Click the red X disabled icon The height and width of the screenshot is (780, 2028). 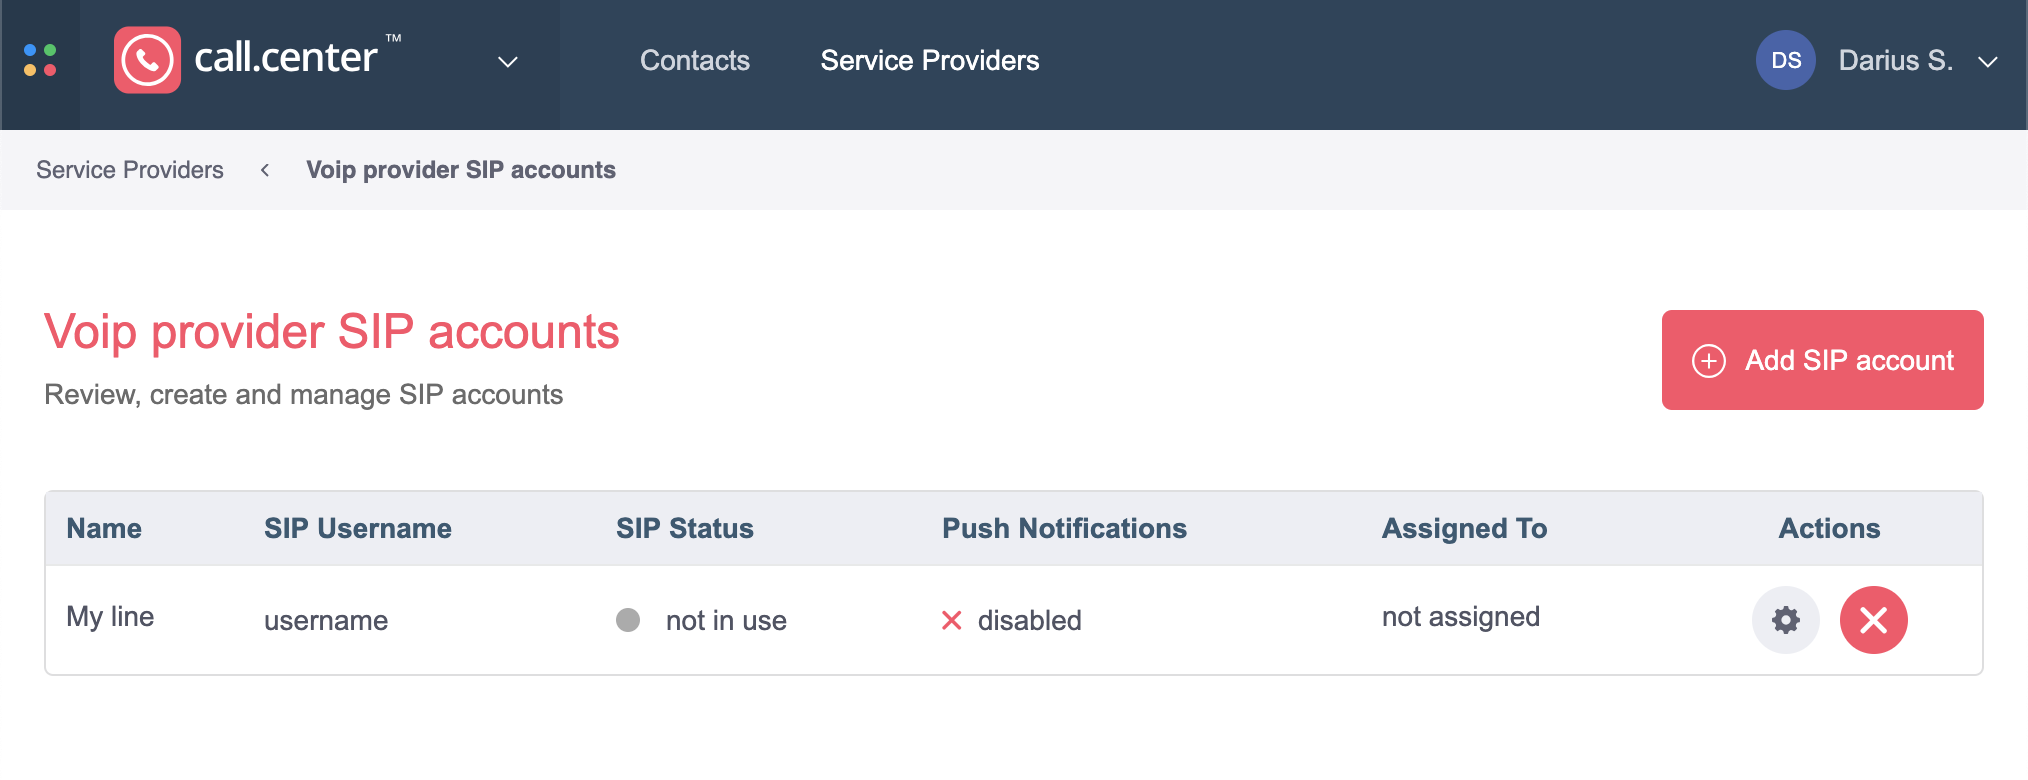[951, 621]
